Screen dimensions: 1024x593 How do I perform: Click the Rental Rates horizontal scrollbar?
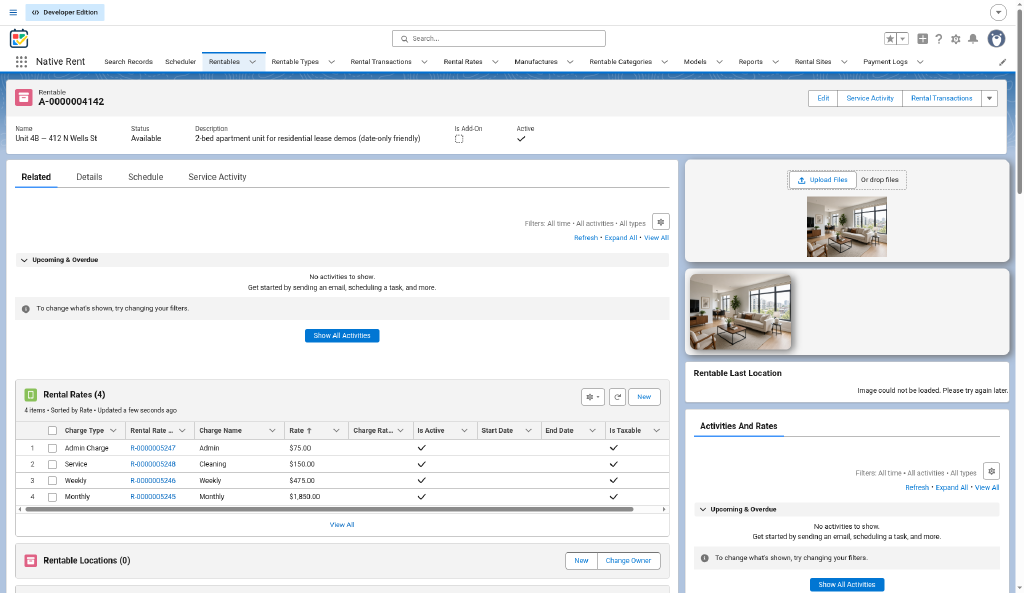coord(329,509)
